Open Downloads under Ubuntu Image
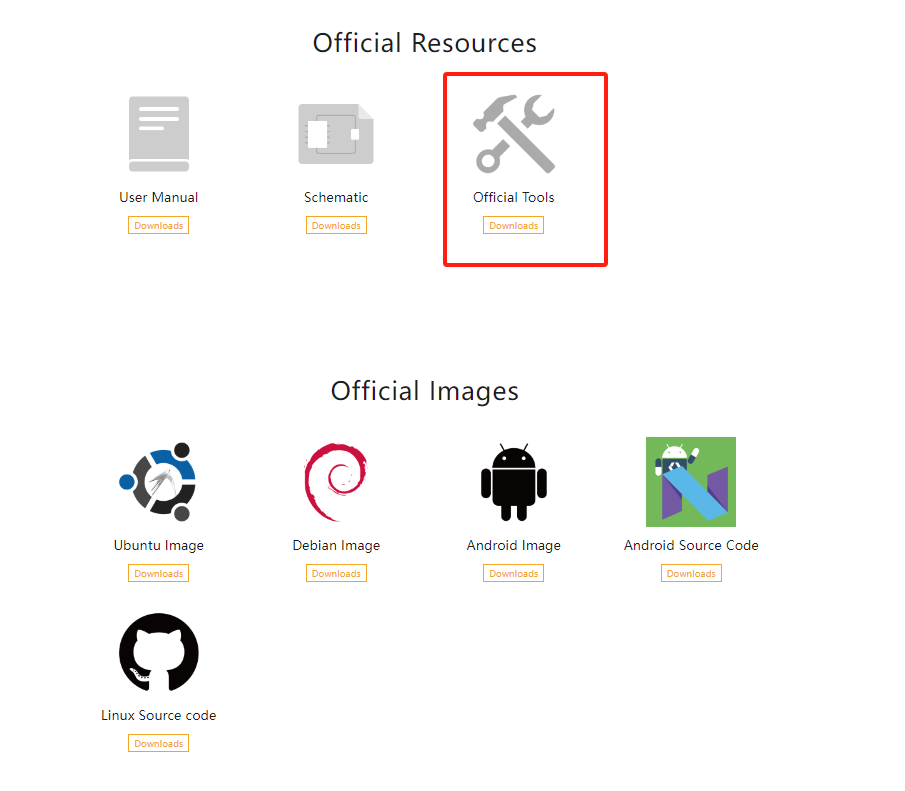The height and width of the screenshot is (791, 905). (x=159, y=573)
